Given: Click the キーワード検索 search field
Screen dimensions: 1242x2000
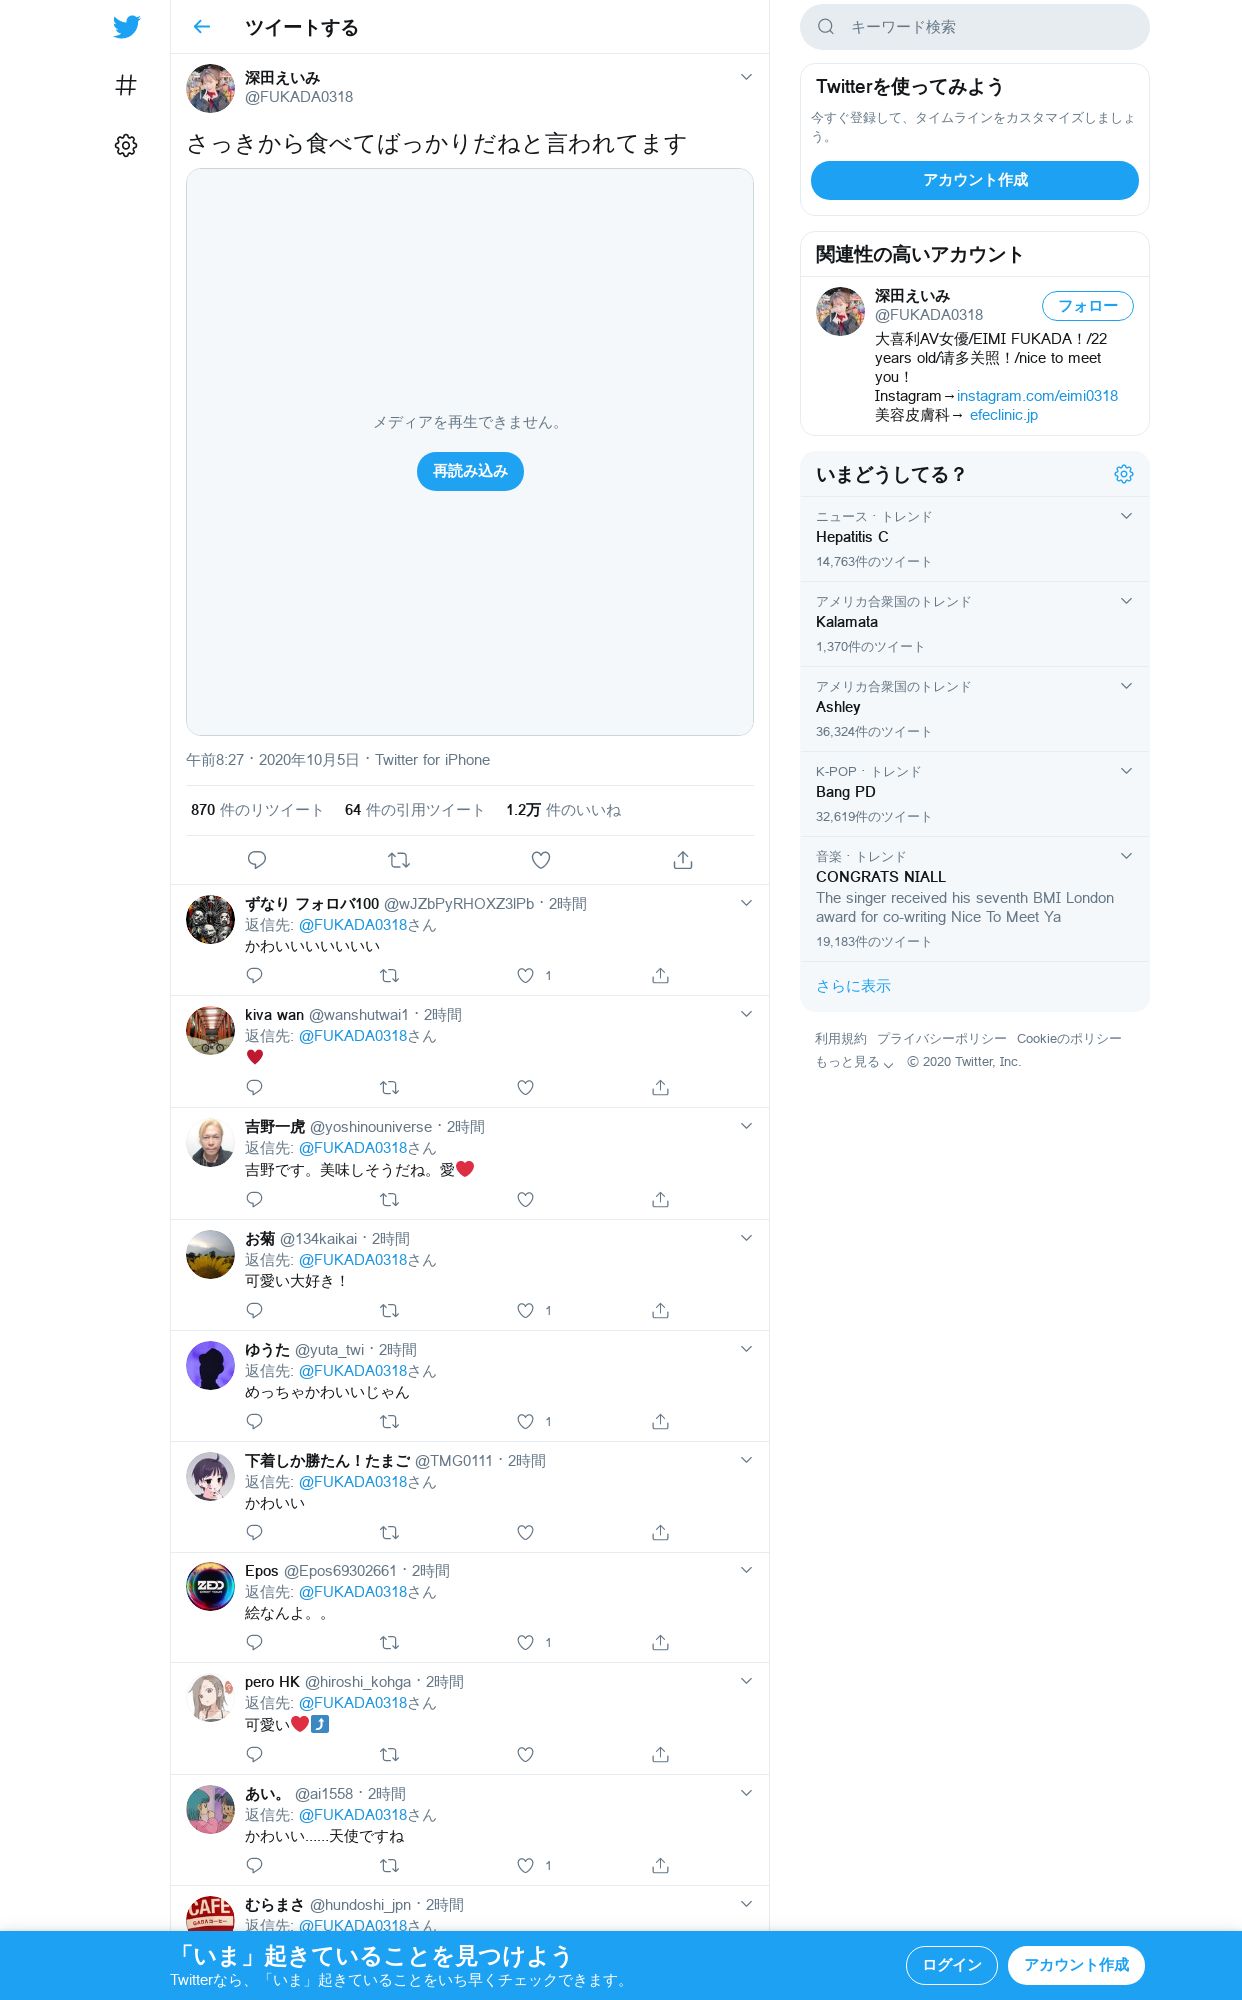Looking at the screenshot, I should 975,27.
